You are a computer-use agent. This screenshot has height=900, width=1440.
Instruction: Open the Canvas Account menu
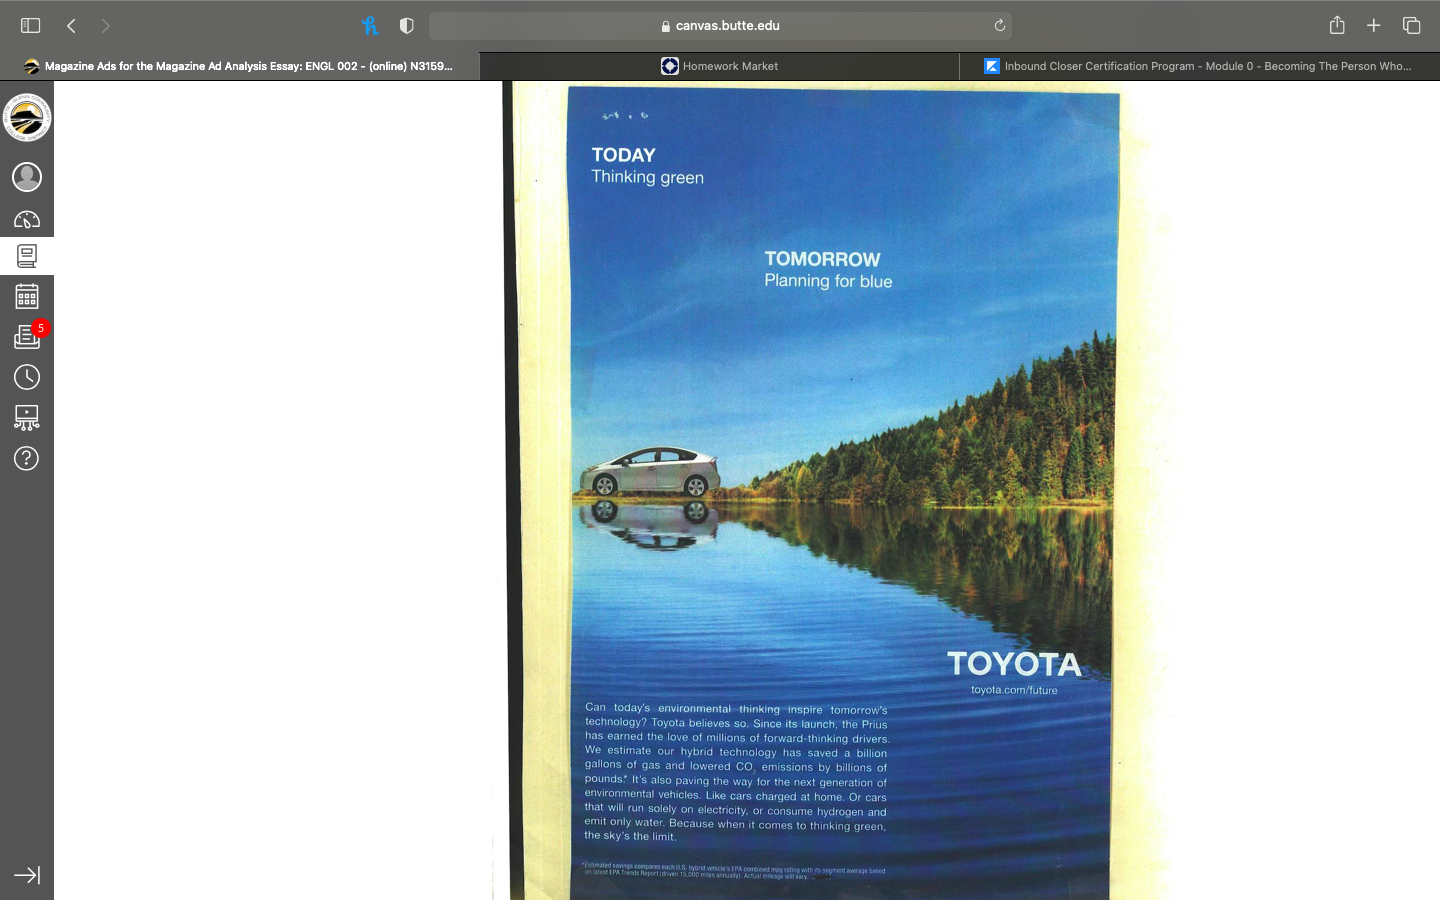click(x=27, y=177)
